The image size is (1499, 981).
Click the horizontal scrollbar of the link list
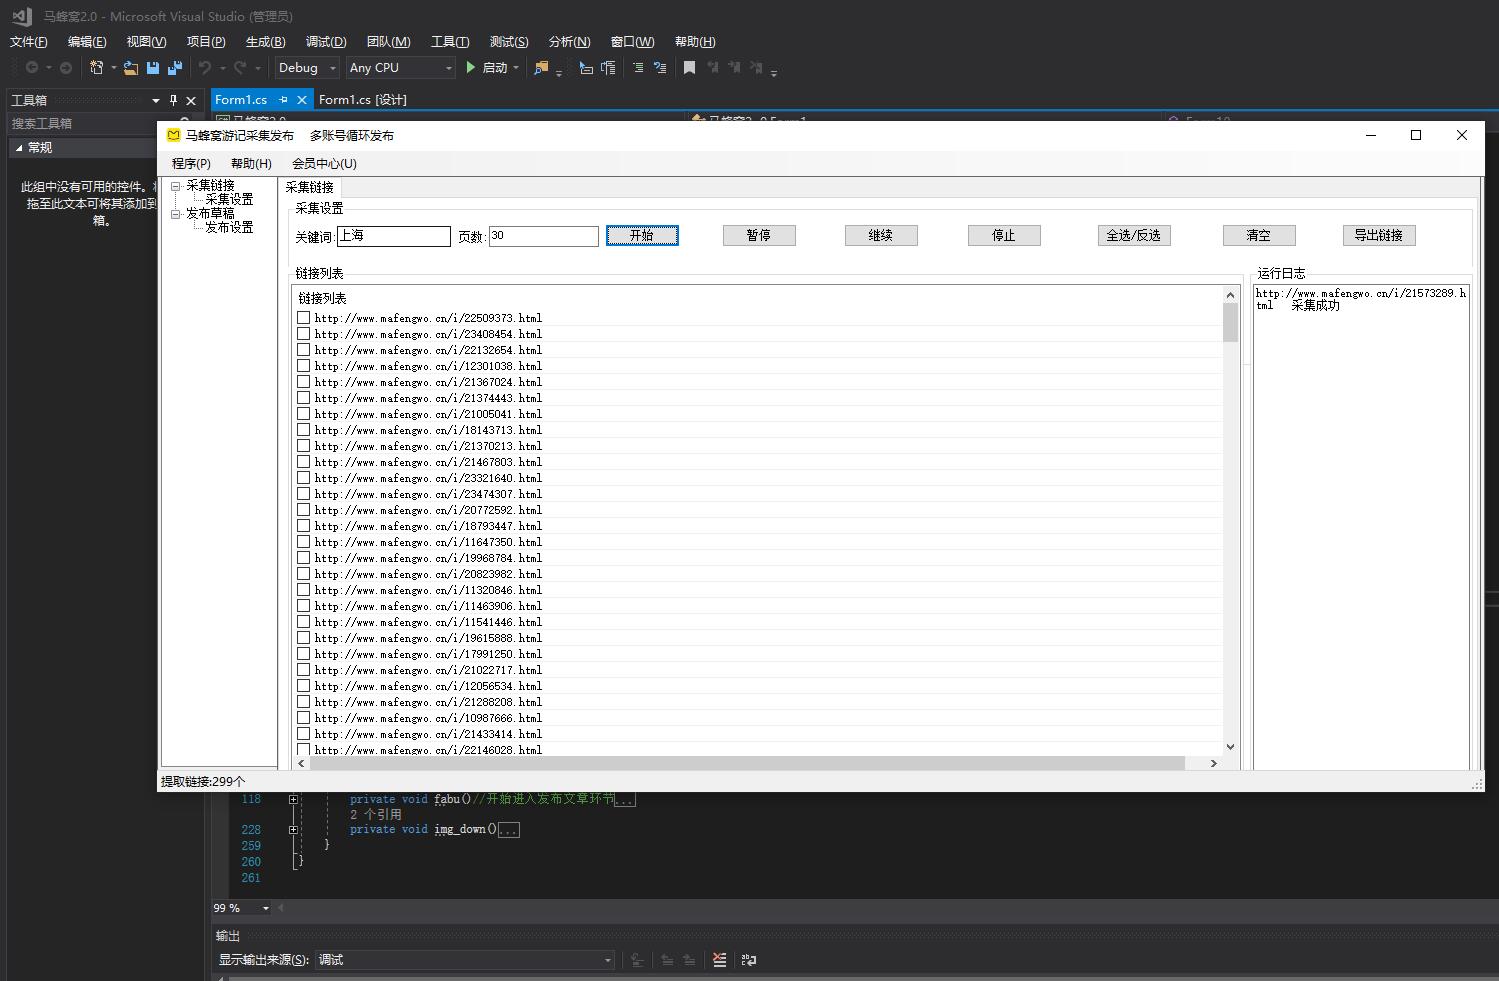[747, 763]
